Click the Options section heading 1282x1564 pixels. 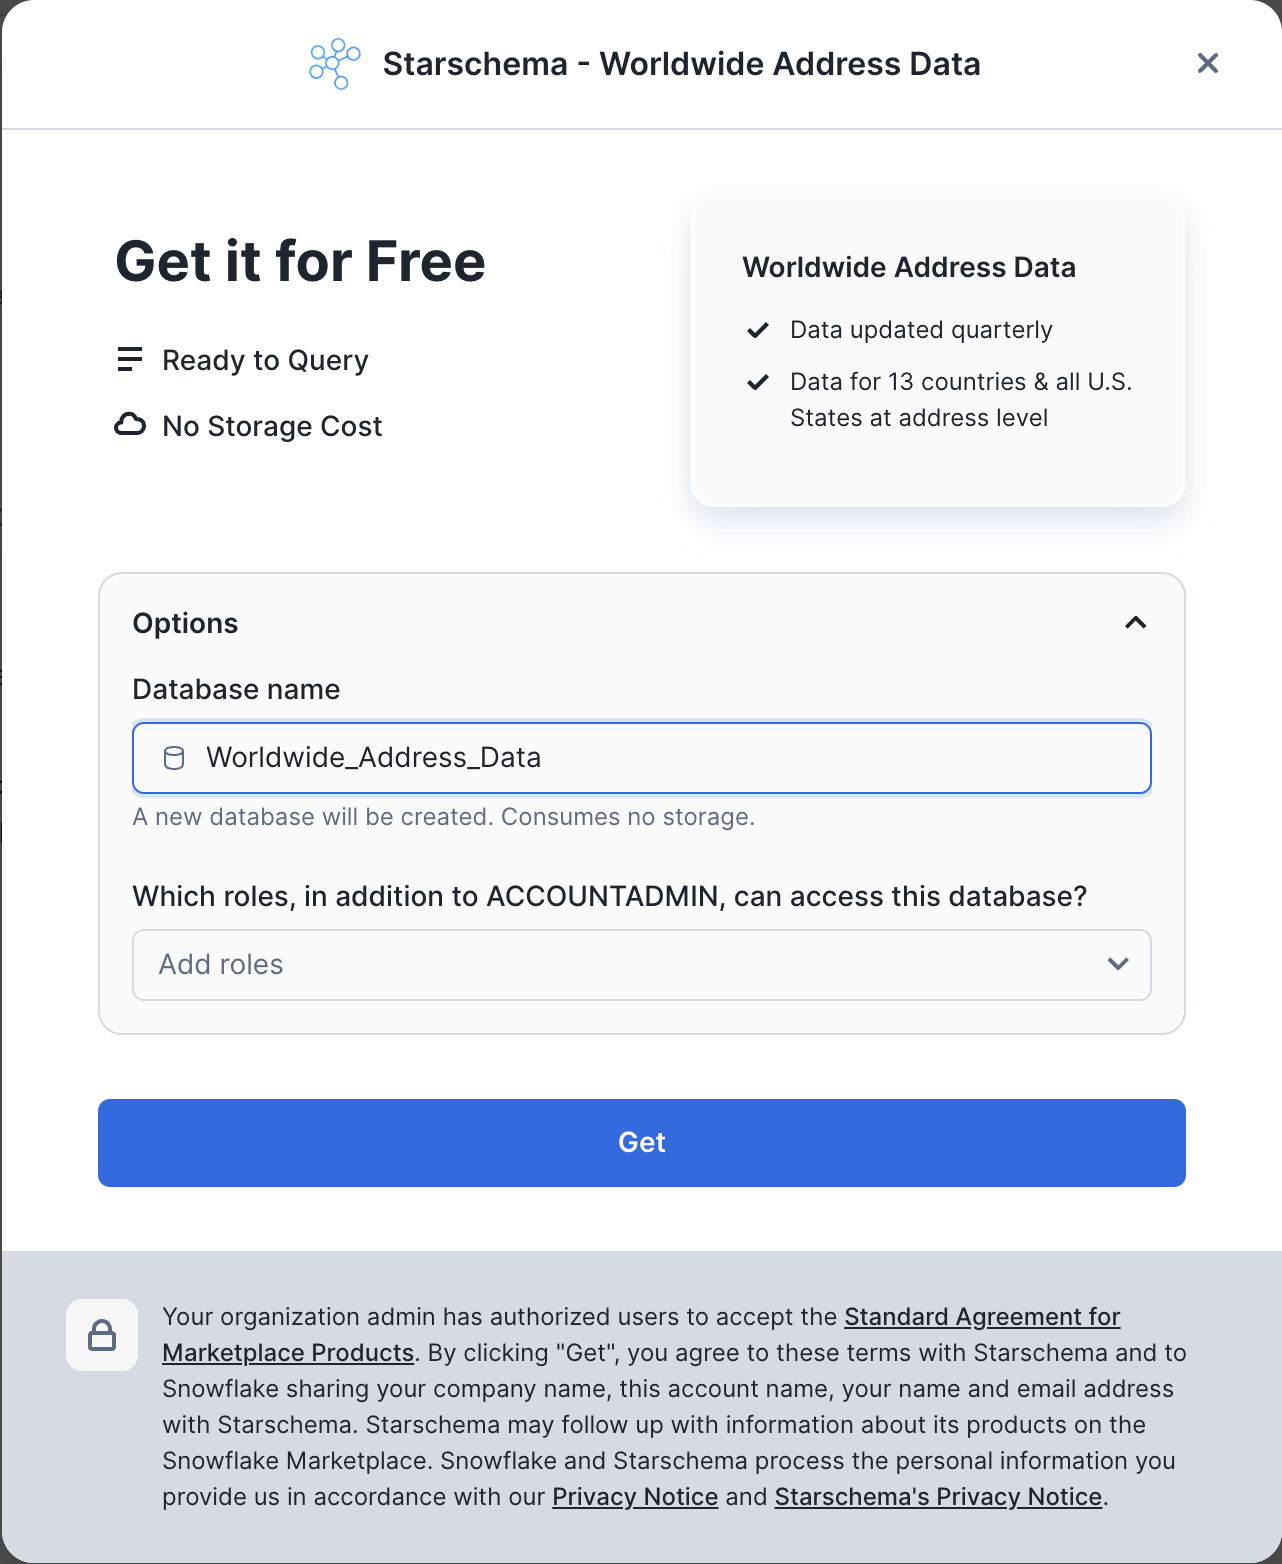click(186, 623)
